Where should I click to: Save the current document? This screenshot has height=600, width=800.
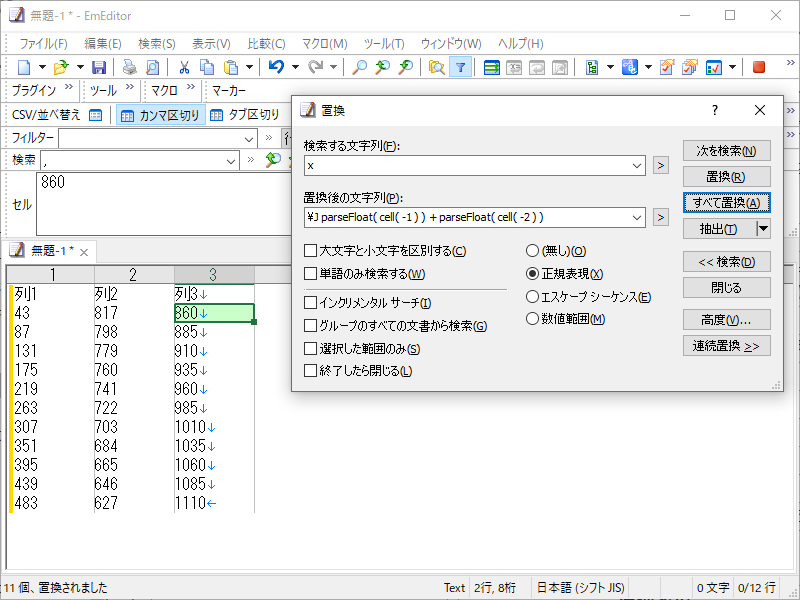click(100, 67)
